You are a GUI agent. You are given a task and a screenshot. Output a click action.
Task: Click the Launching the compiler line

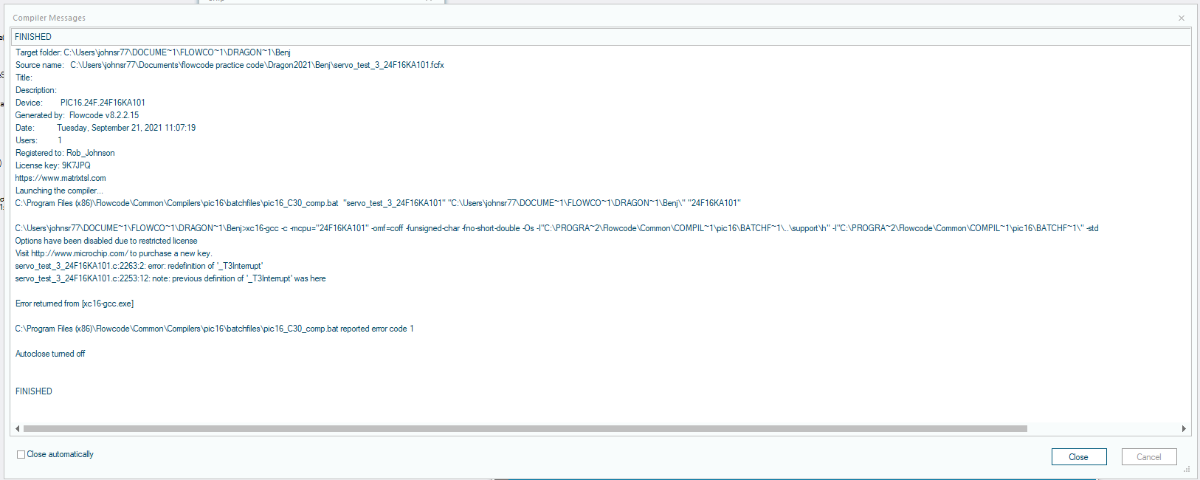coord(59,190)
